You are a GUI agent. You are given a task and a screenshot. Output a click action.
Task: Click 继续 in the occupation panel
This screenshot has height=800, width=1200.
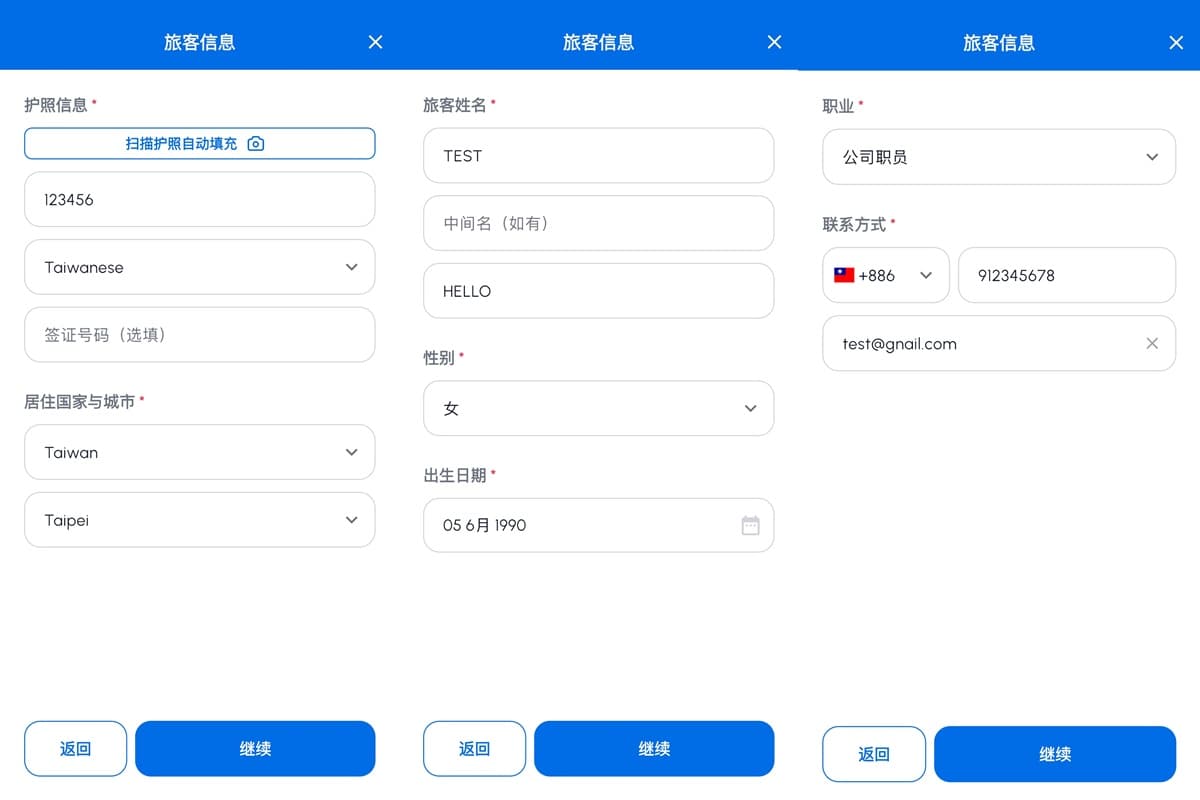[x=1055, y=754]
